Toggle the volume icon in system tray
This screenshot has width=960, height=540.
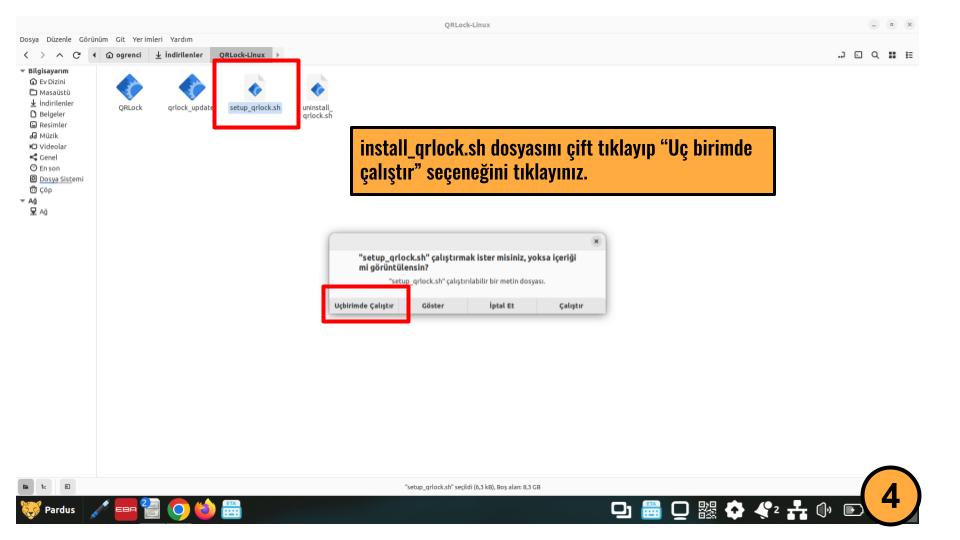coord(823,509)
